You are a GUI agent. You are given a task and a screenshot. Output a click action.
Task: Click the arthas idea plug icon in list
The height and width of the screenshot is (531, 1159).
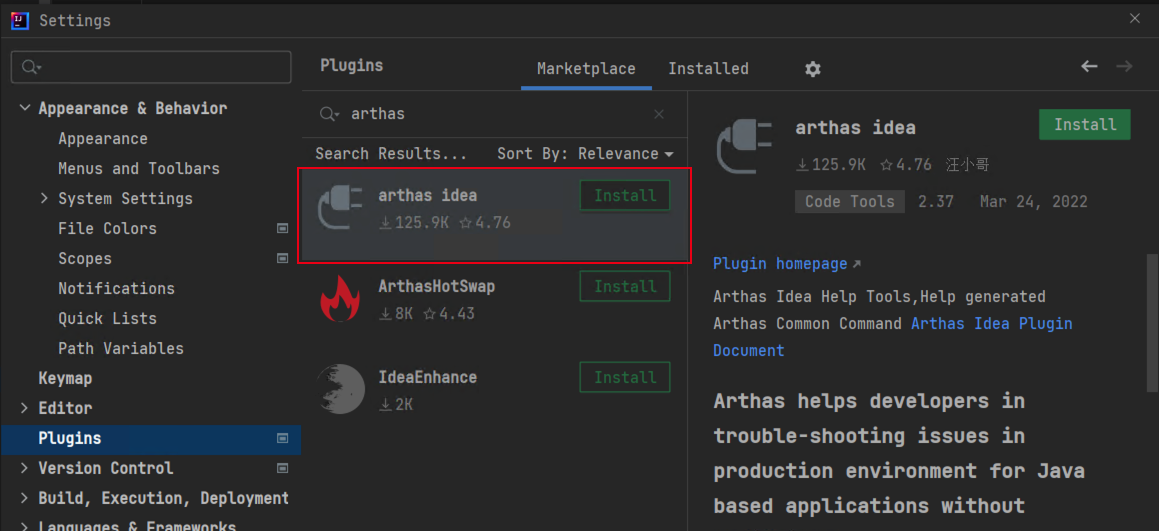click(x=339, y=209)
